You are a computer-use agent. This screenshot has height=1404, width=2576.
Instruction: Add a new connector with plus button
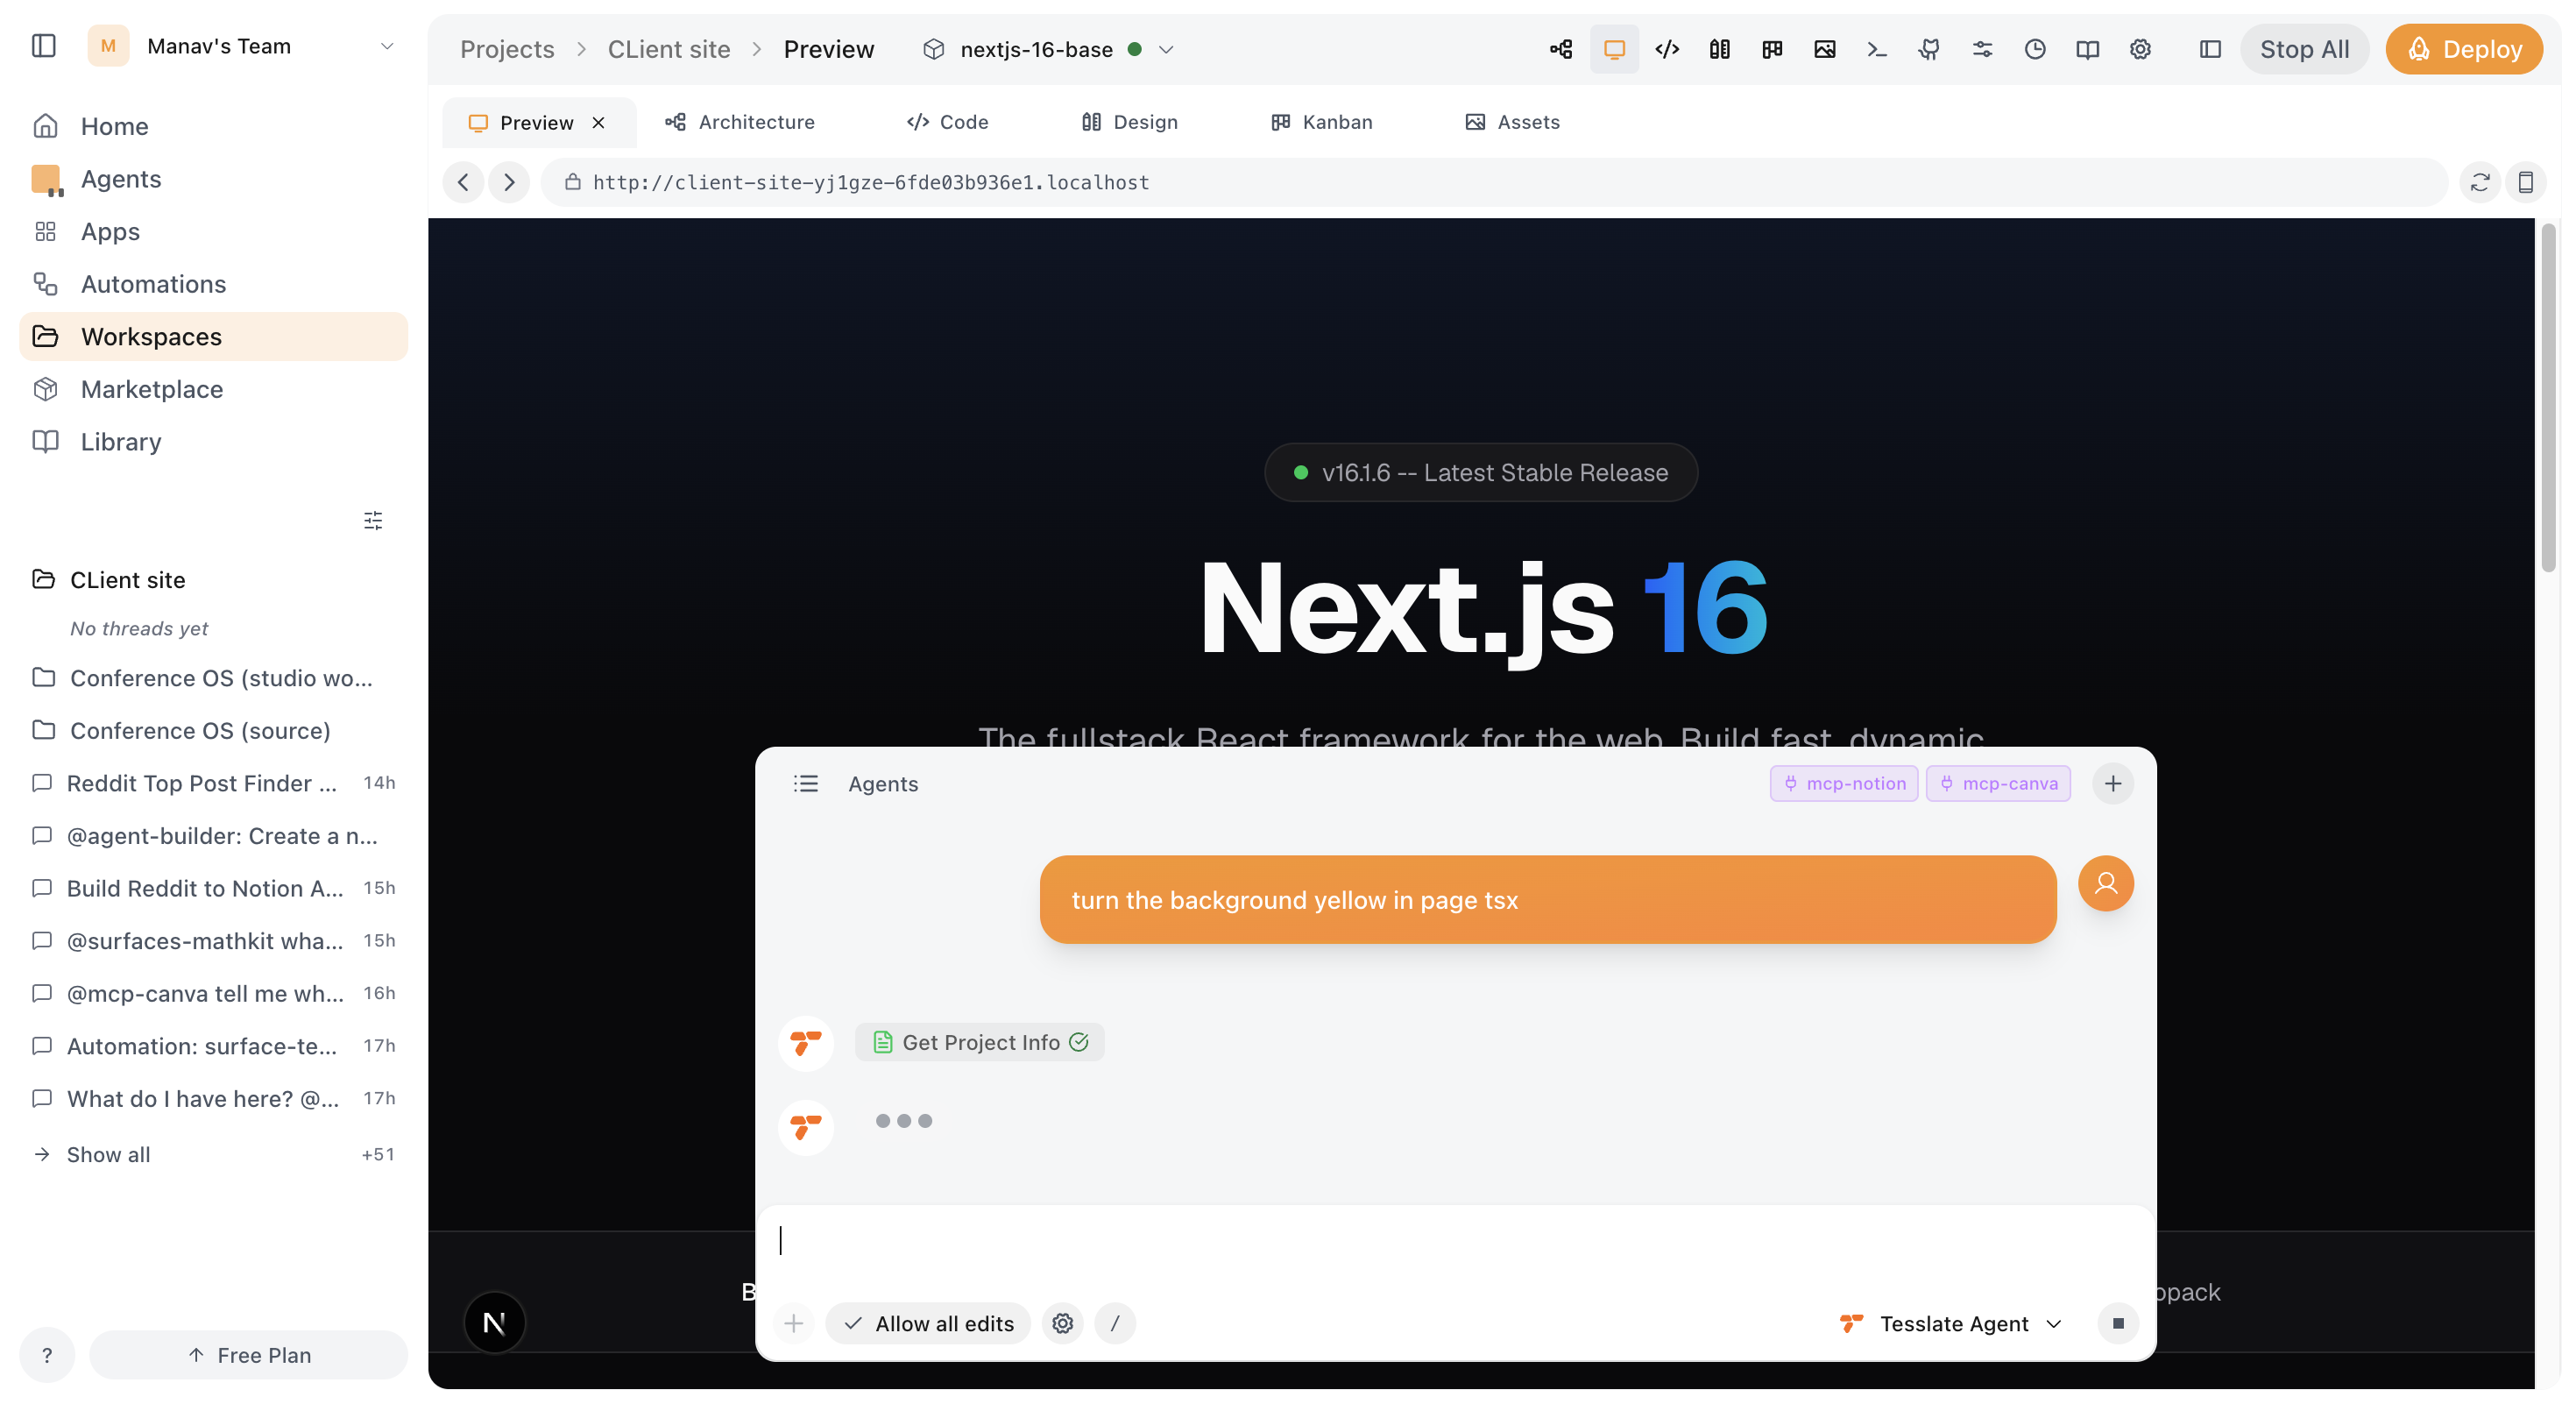[x=2113, y=783]
